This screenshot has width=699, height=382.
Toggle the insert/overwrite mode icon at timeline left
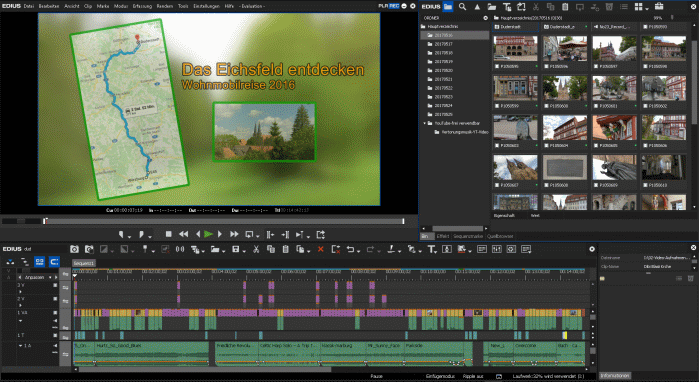click(x=10, y=262)
